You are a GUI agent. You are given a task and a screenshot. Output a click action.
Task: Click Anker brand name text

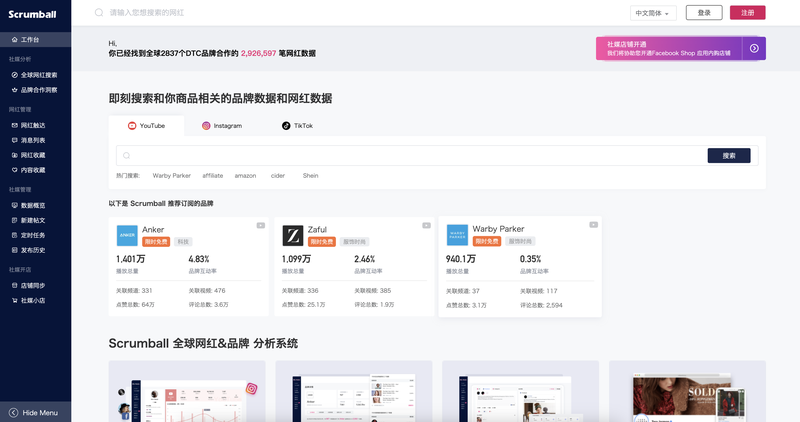(x=153, y=230)
